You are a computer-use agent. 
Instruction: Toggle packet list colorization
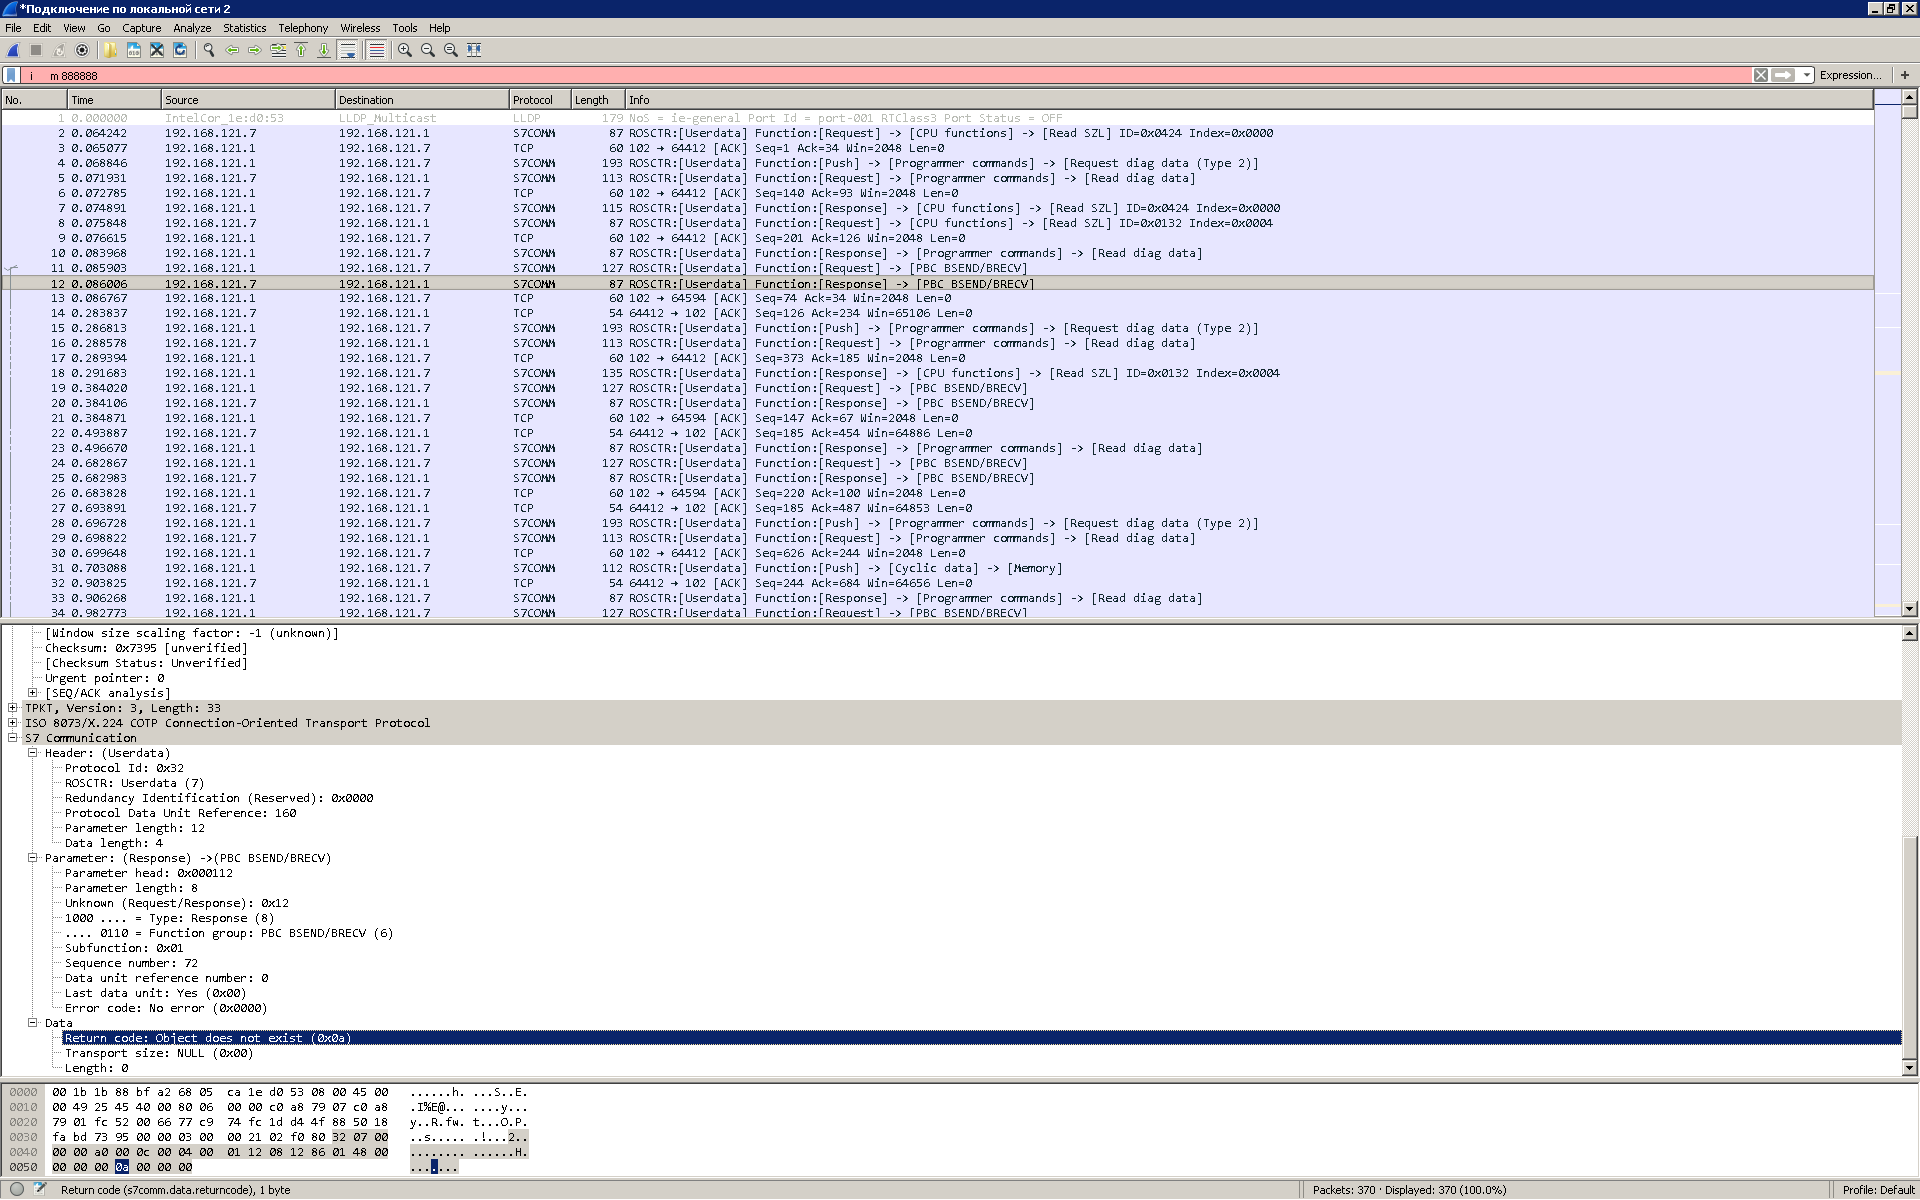pos(376,50)
